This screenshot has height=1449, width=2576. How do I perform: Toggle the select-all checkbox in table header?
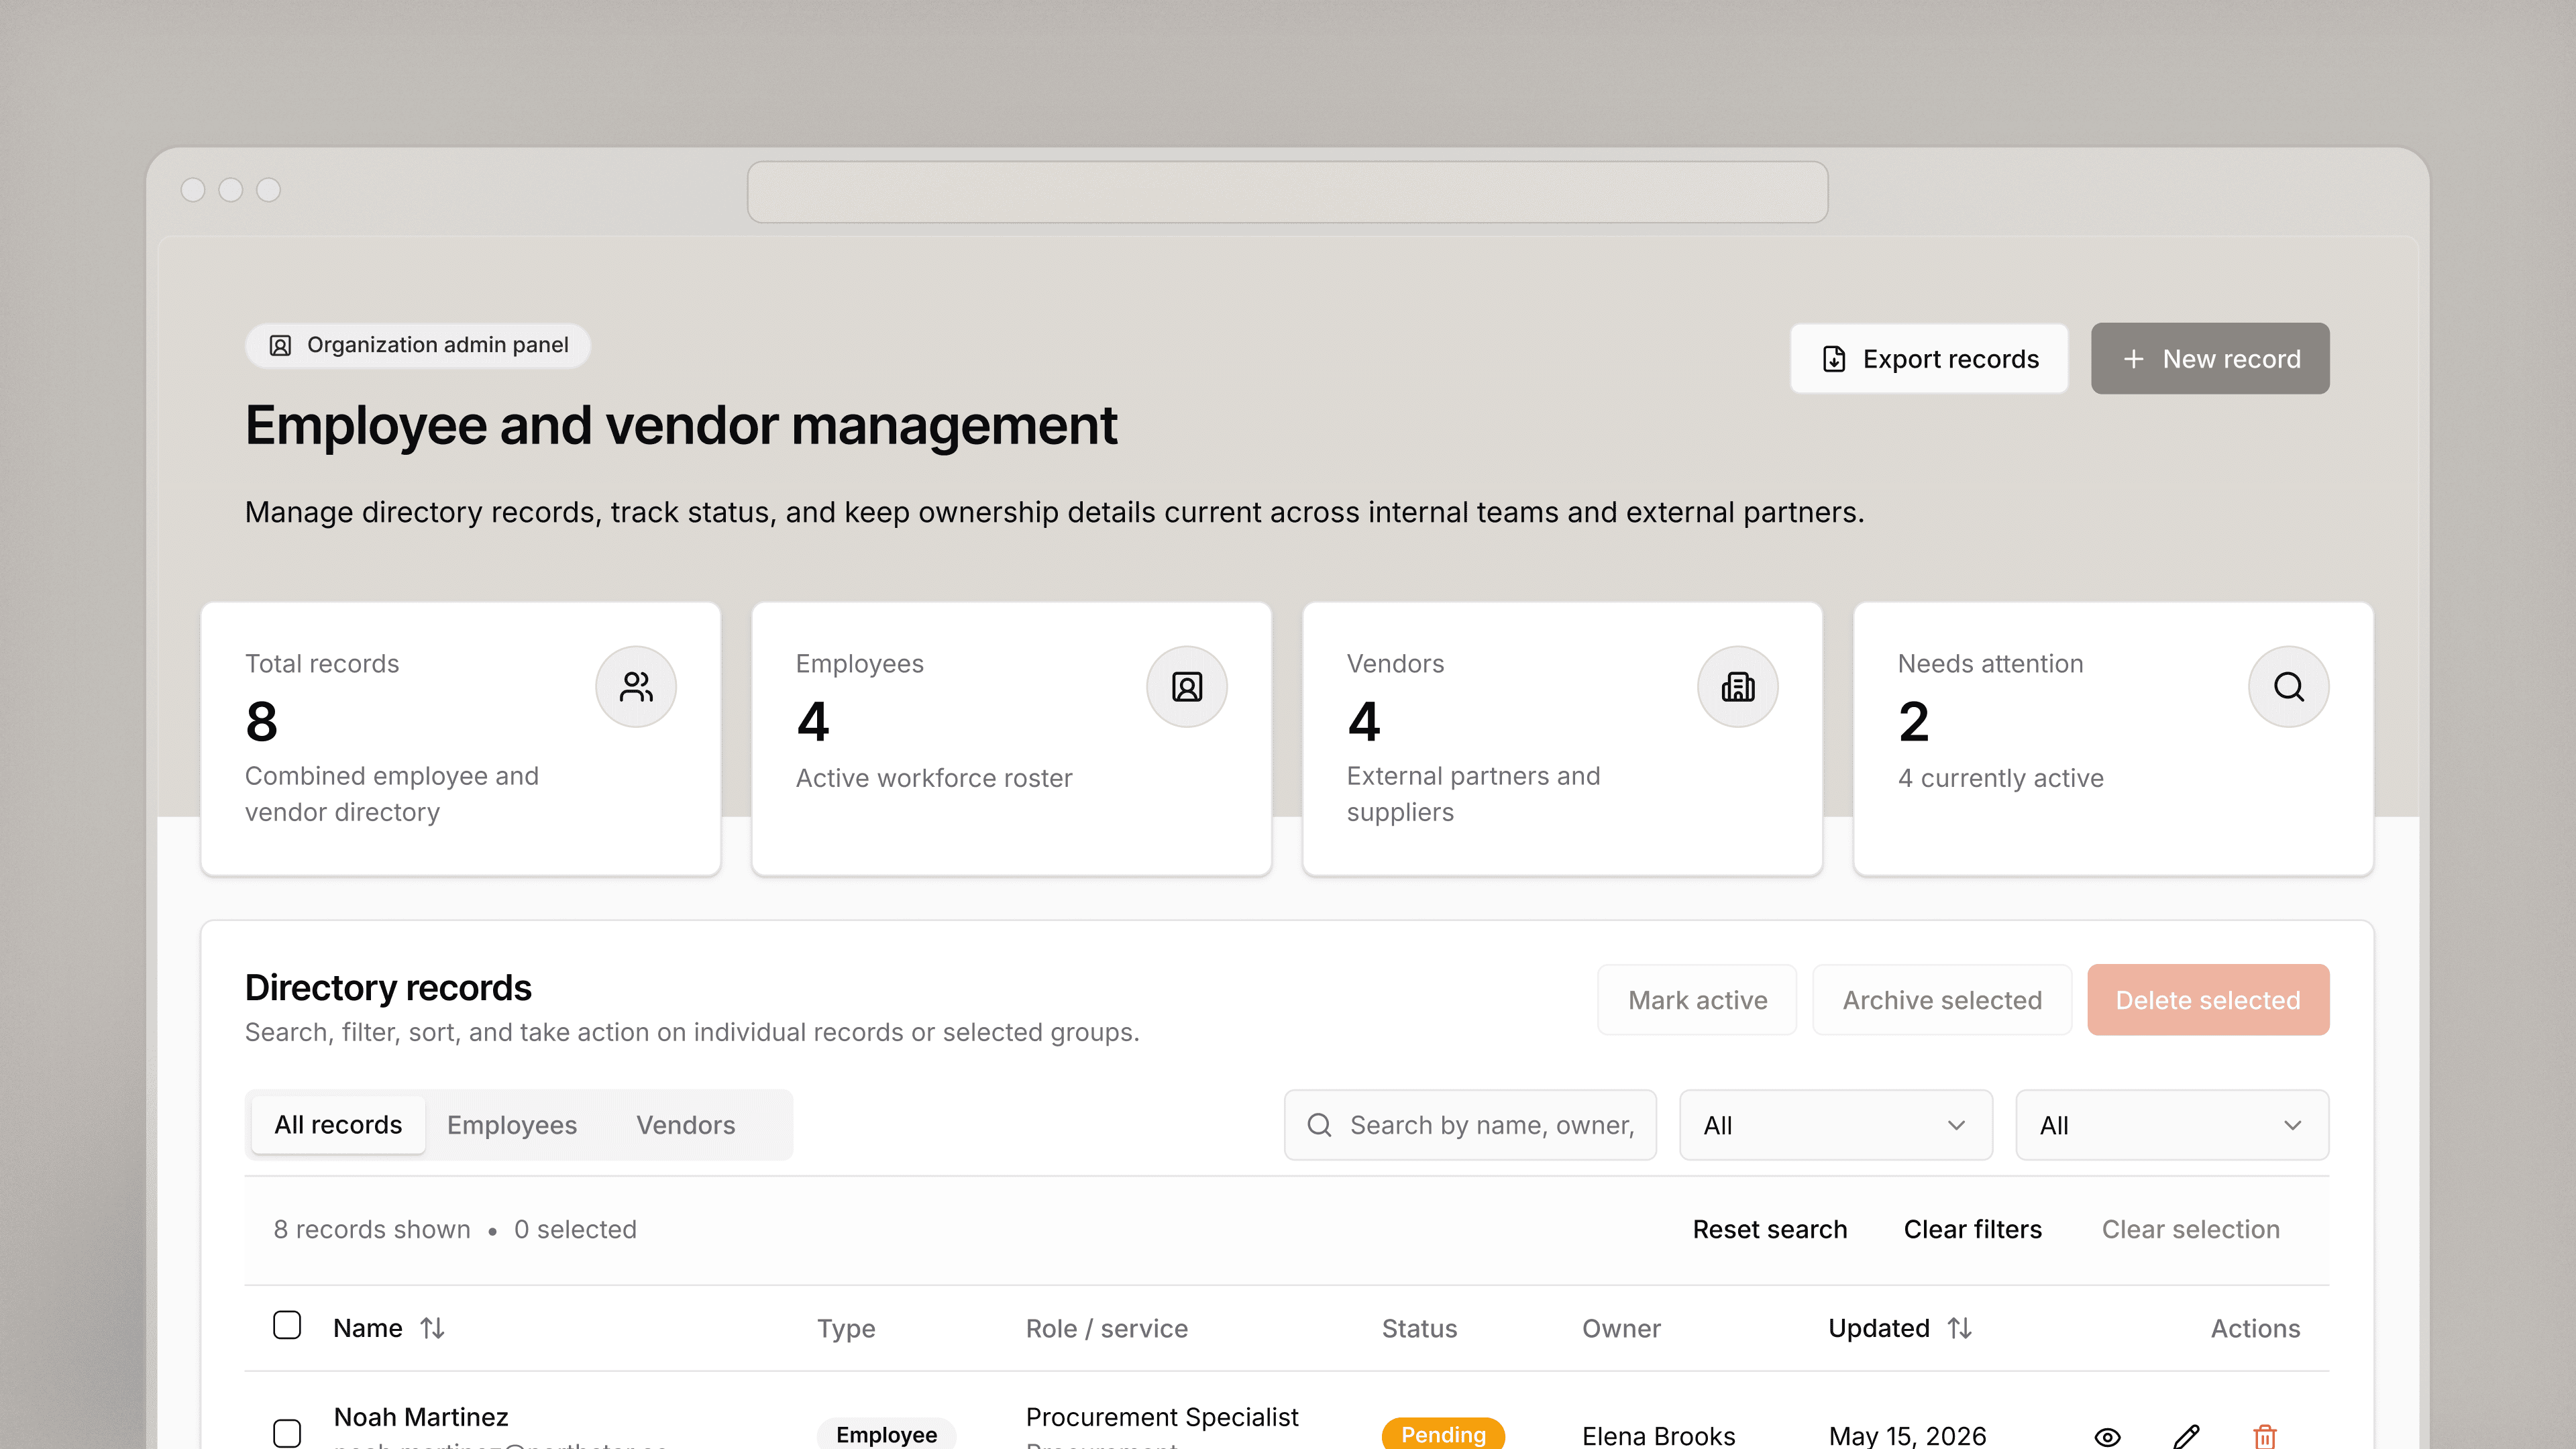[x=287, y=1325]
